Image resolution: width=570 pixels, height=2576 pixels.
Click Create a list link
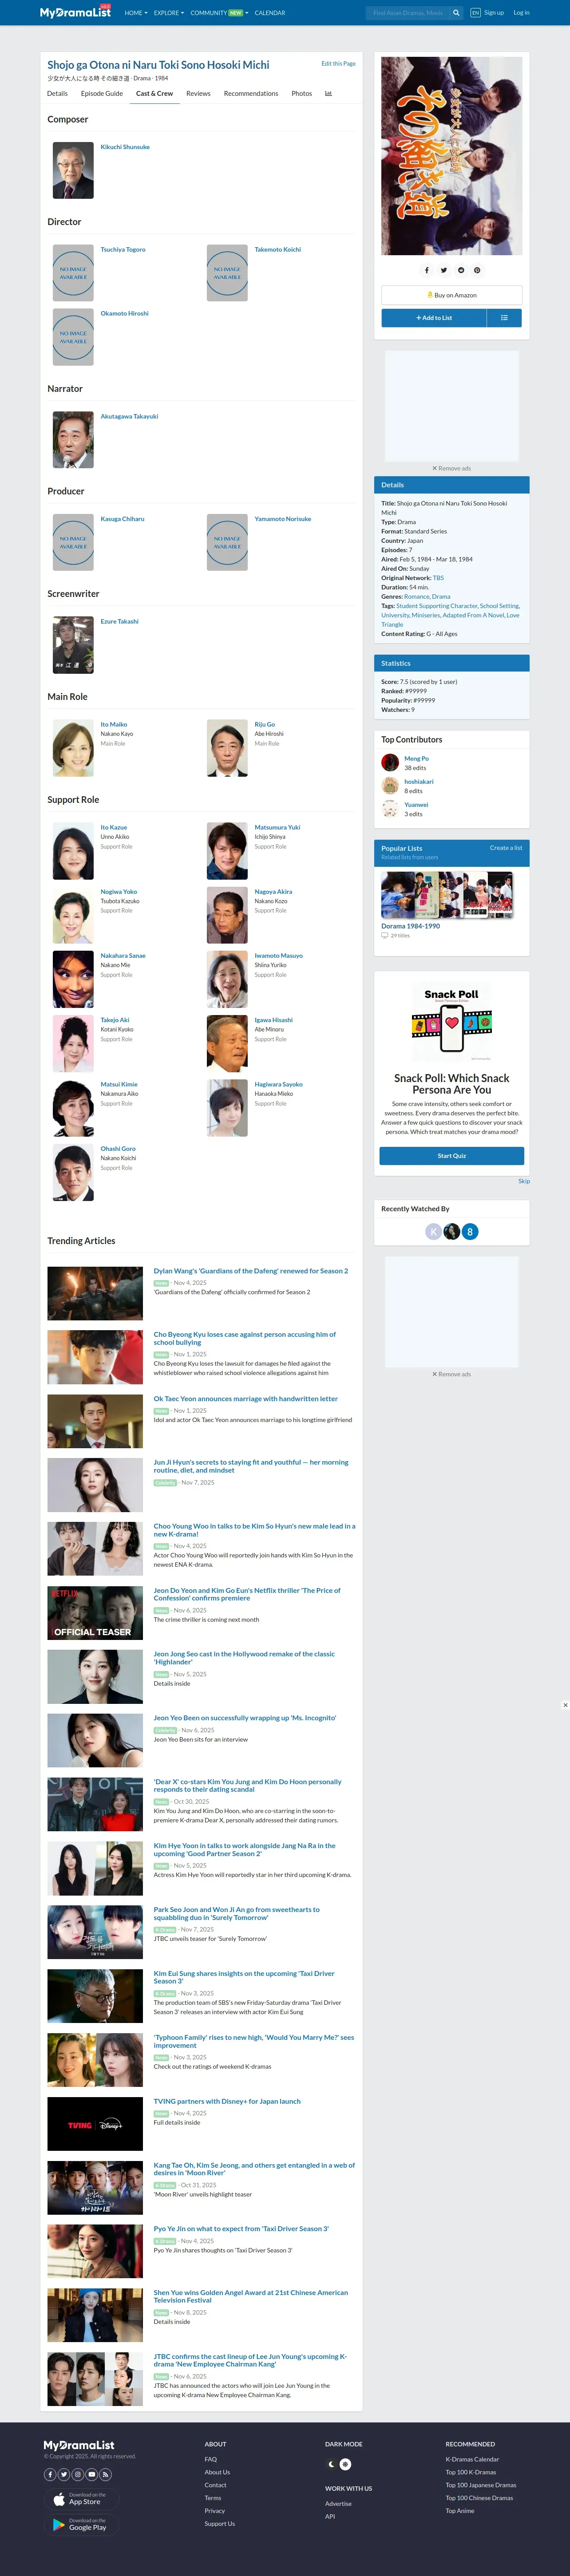coord(506,848)
